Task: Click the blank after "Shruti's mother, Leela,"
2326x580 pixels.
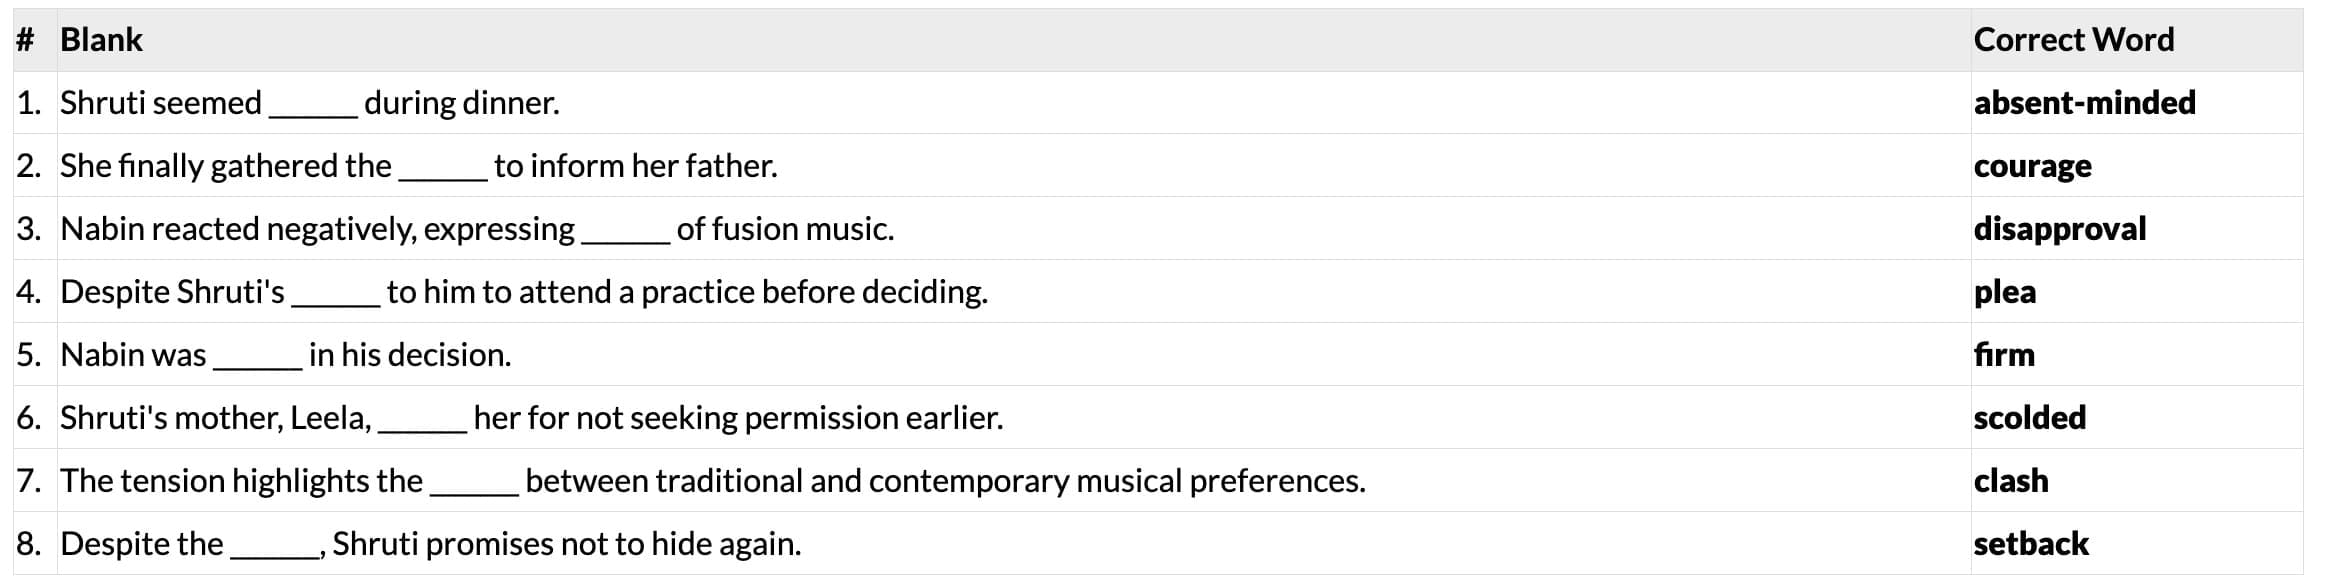Action: click(x=422, y=423)
